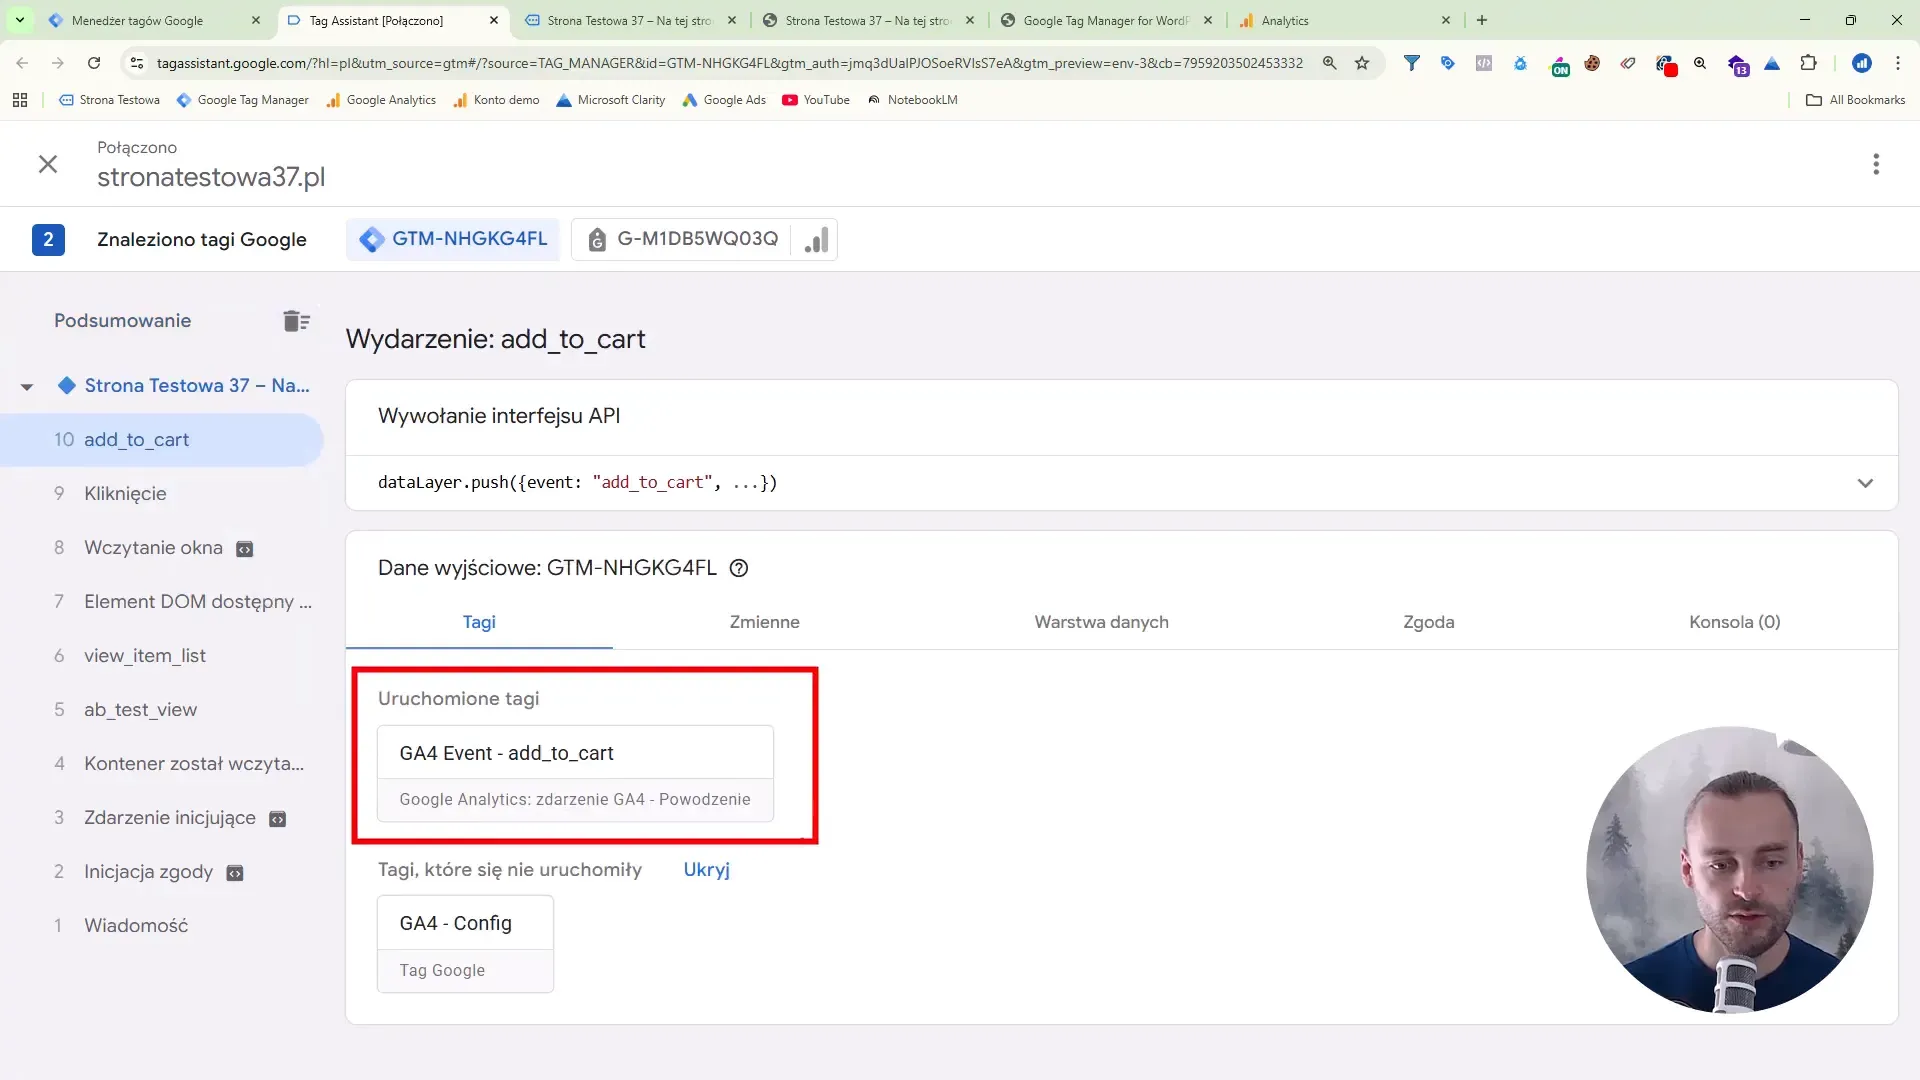Collapse the Strona Testowa 37 tree node
Viewport: 1920px width, 1080px height.
(x=27, y=387)
